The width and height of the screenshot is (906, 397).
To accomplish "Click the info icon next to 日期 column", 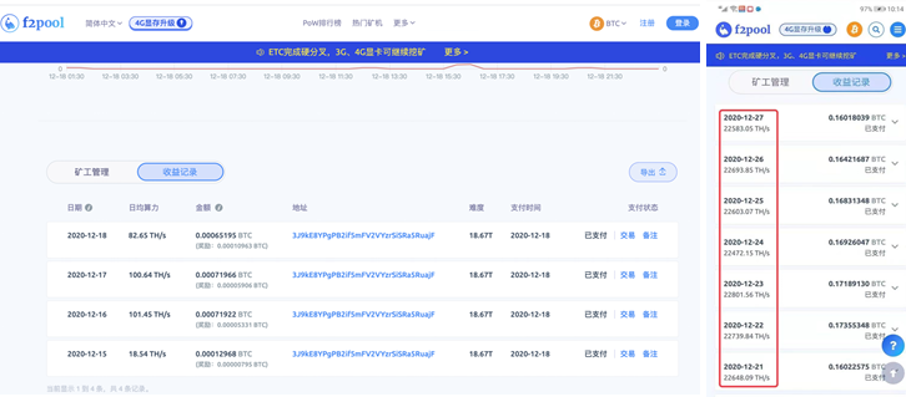I will click(89, 207).
